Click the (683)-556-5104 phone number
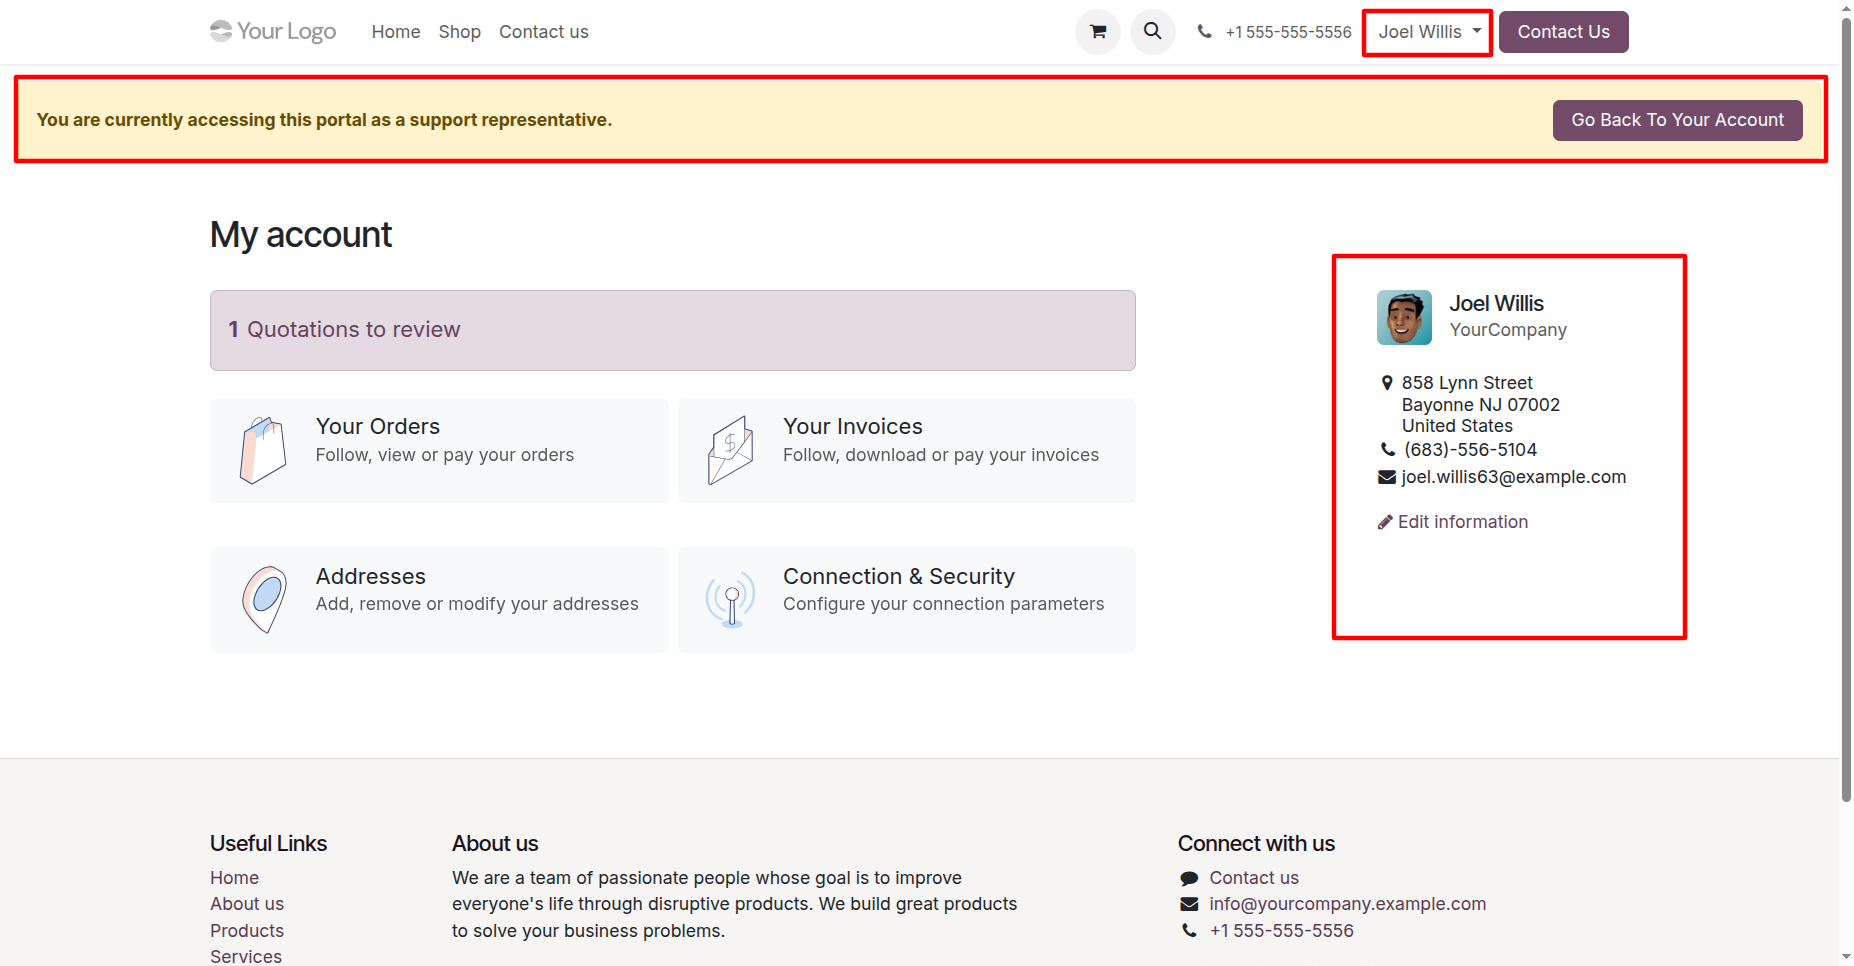 (x=1470, y=450)
